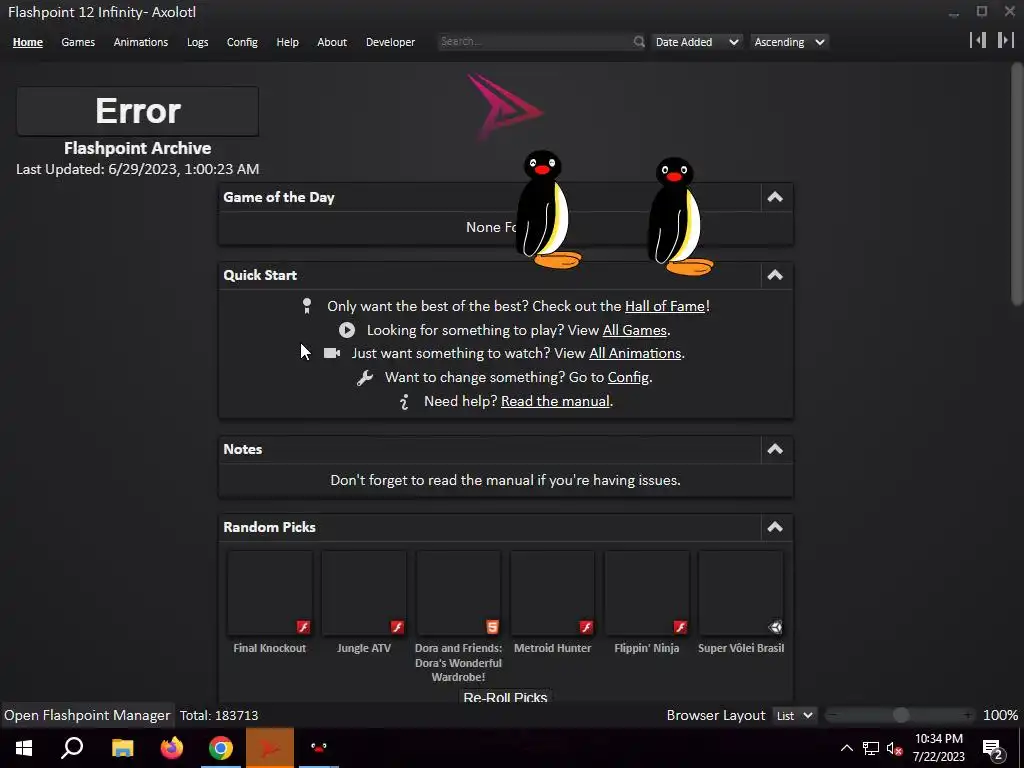
Task: Open the Help tab
Action: click(287, 42)
